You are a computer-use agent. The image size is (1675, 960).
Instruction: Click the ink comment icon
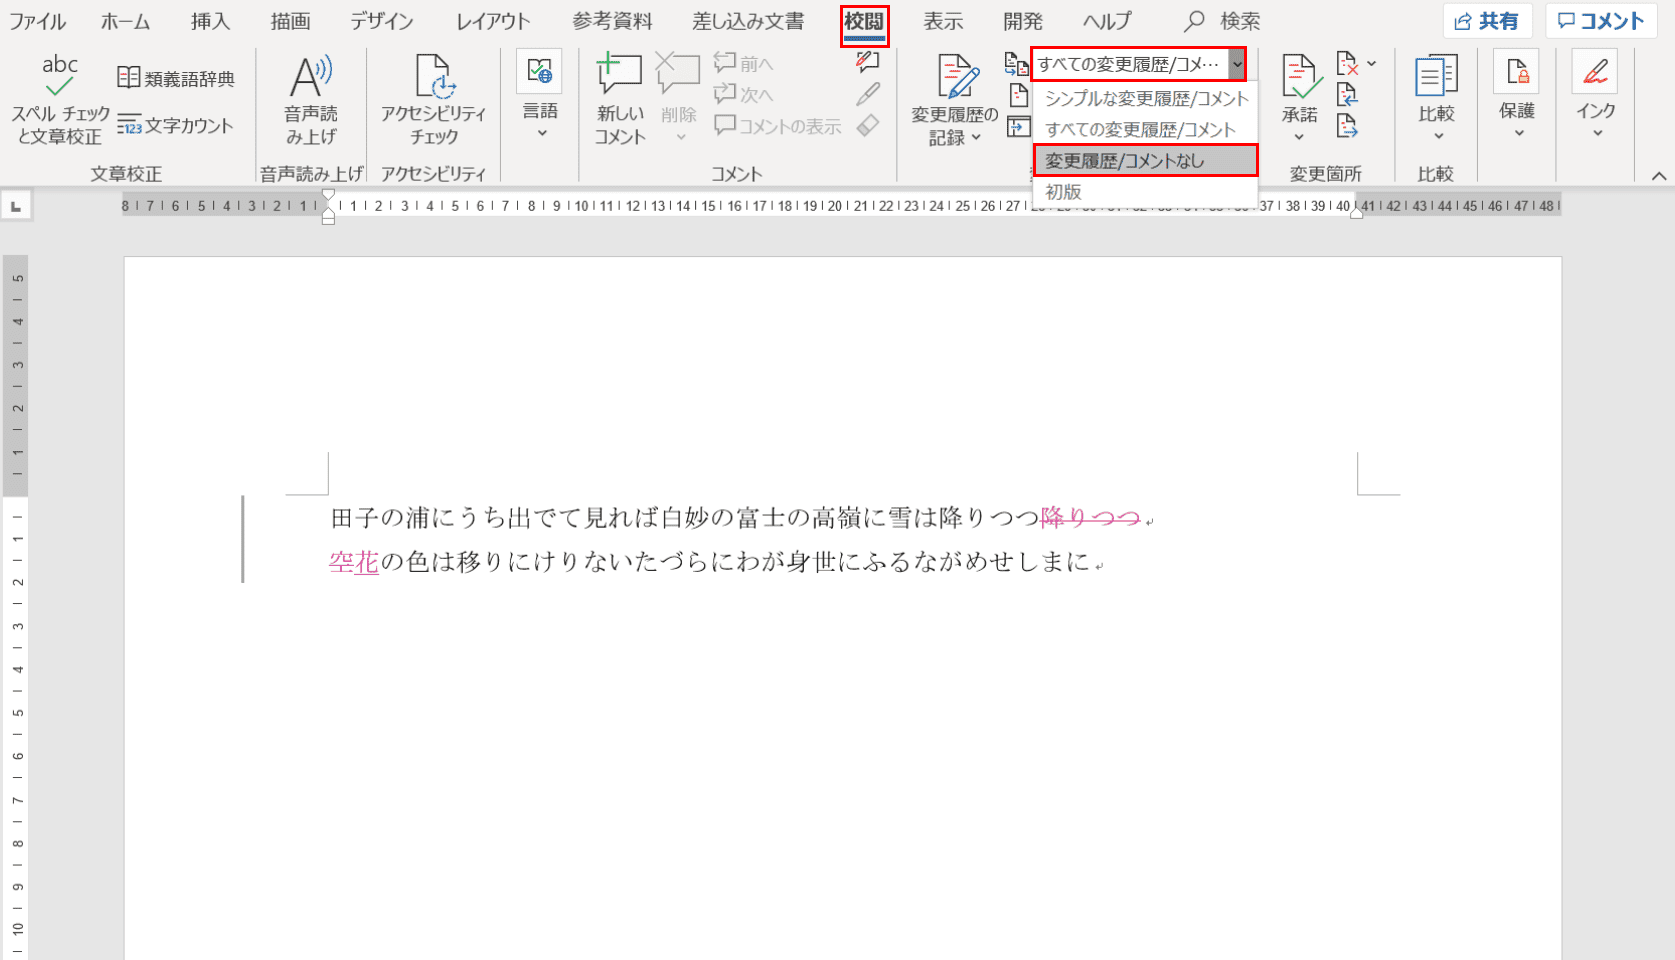point(868,62)
